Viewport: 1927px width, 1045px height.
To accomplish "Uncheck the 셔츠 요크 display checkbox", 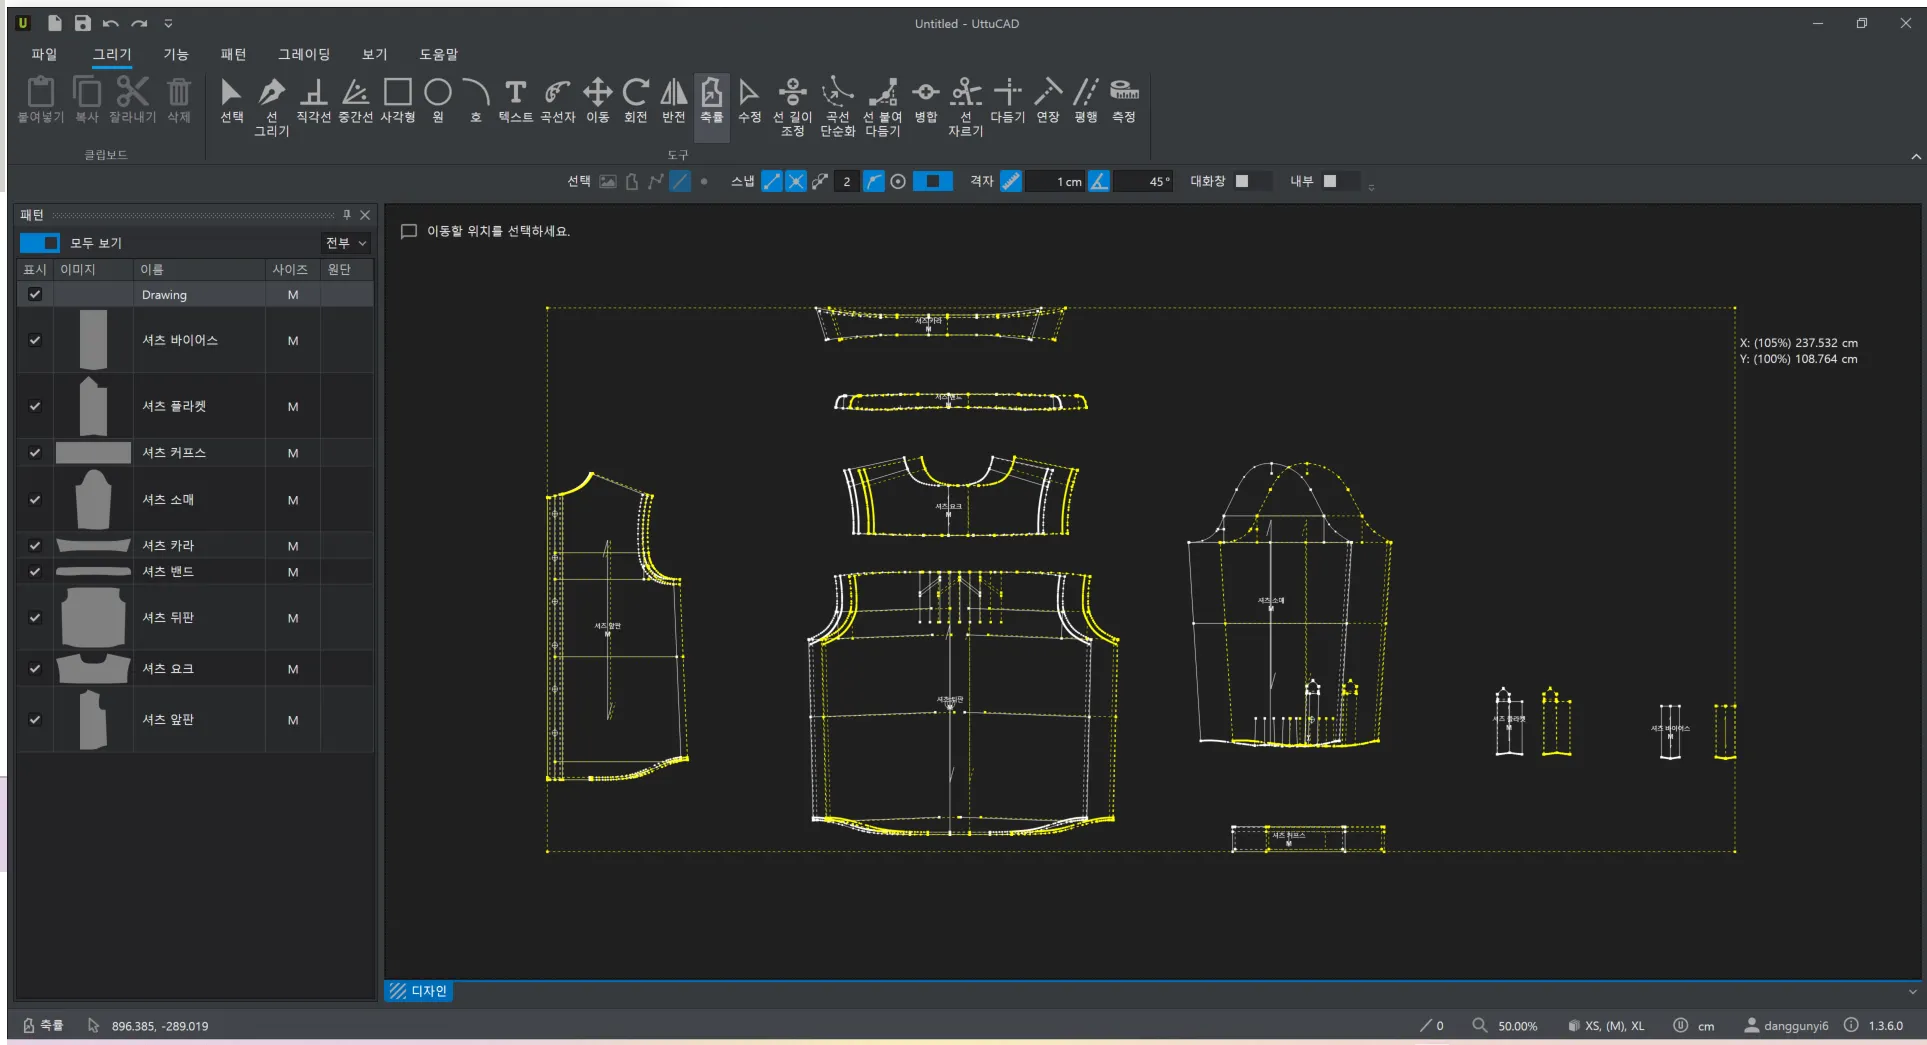I will tap(35, 669).
